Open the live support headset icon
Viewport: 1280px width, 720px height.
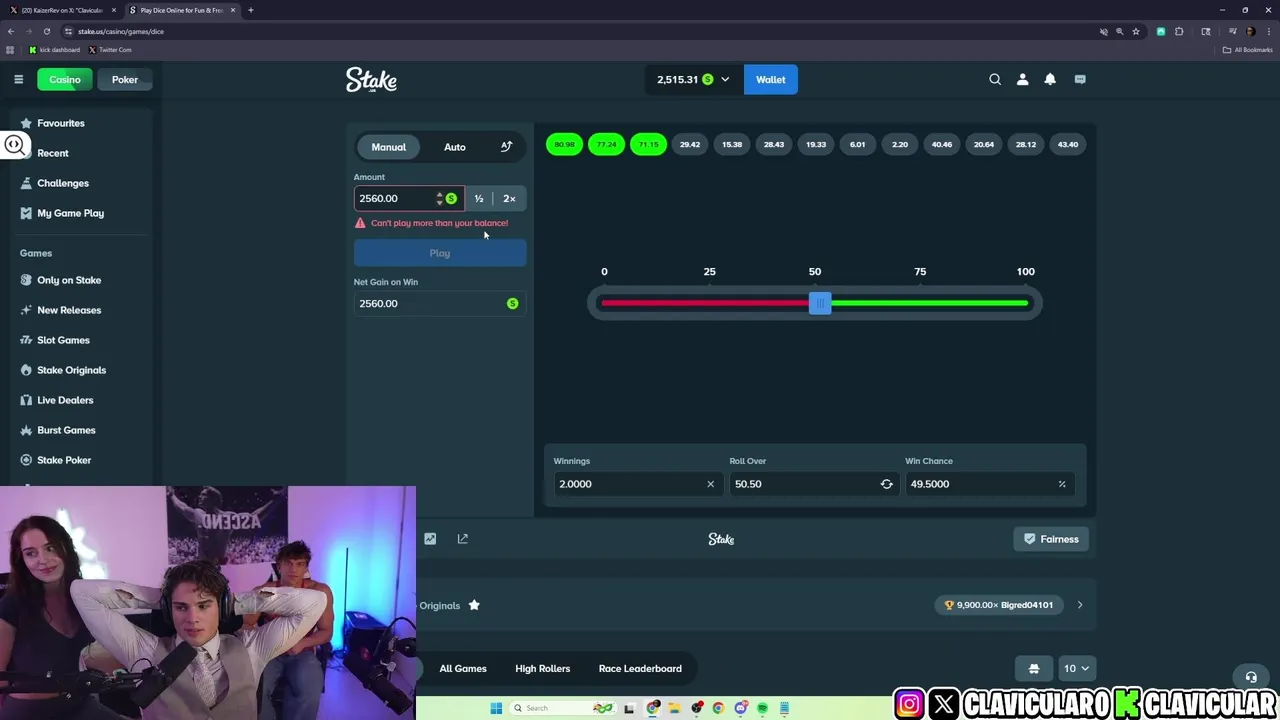point(1250,677)
